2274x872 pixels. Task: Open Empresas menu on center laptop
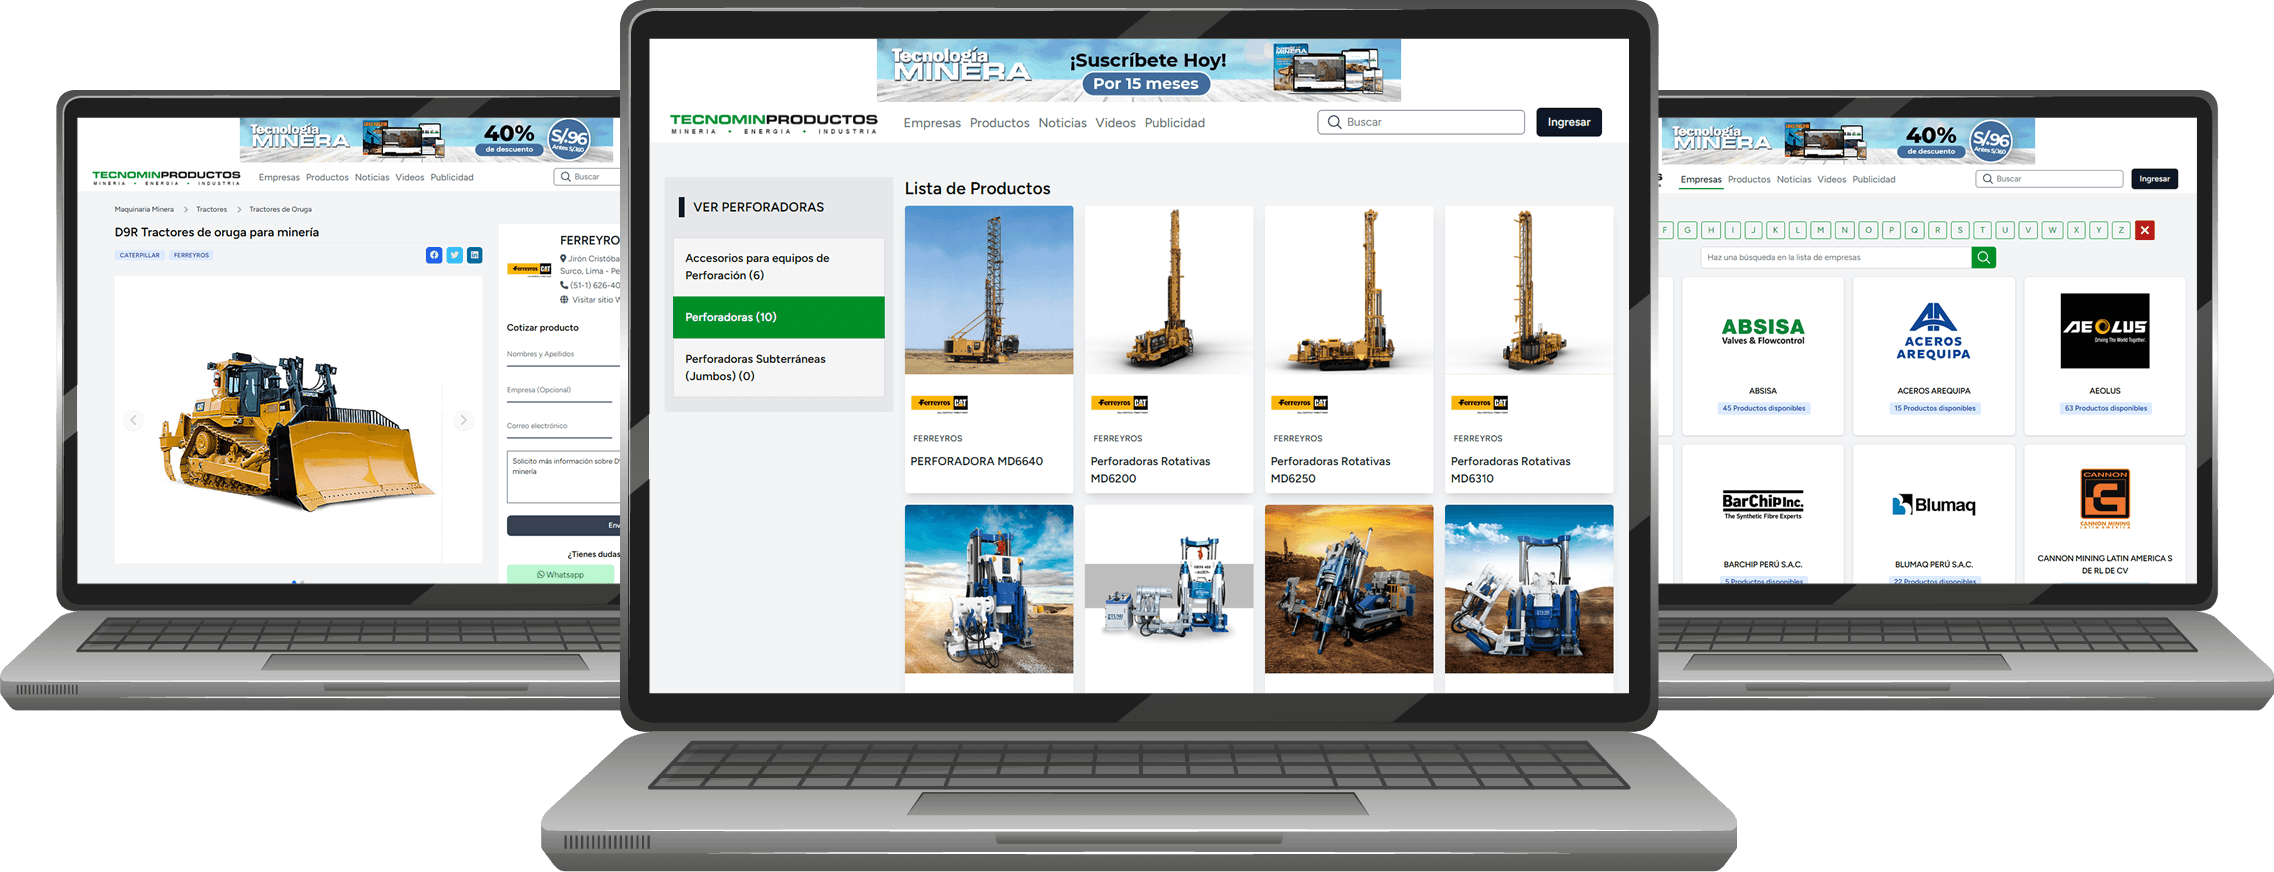click(x=932, y=123)
